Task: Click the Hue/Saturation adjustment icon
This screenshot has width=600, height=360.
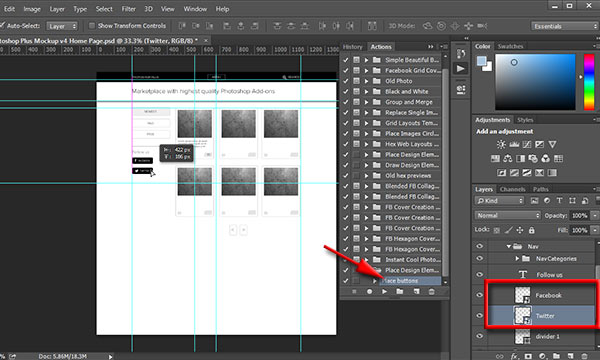Action: 495,158
